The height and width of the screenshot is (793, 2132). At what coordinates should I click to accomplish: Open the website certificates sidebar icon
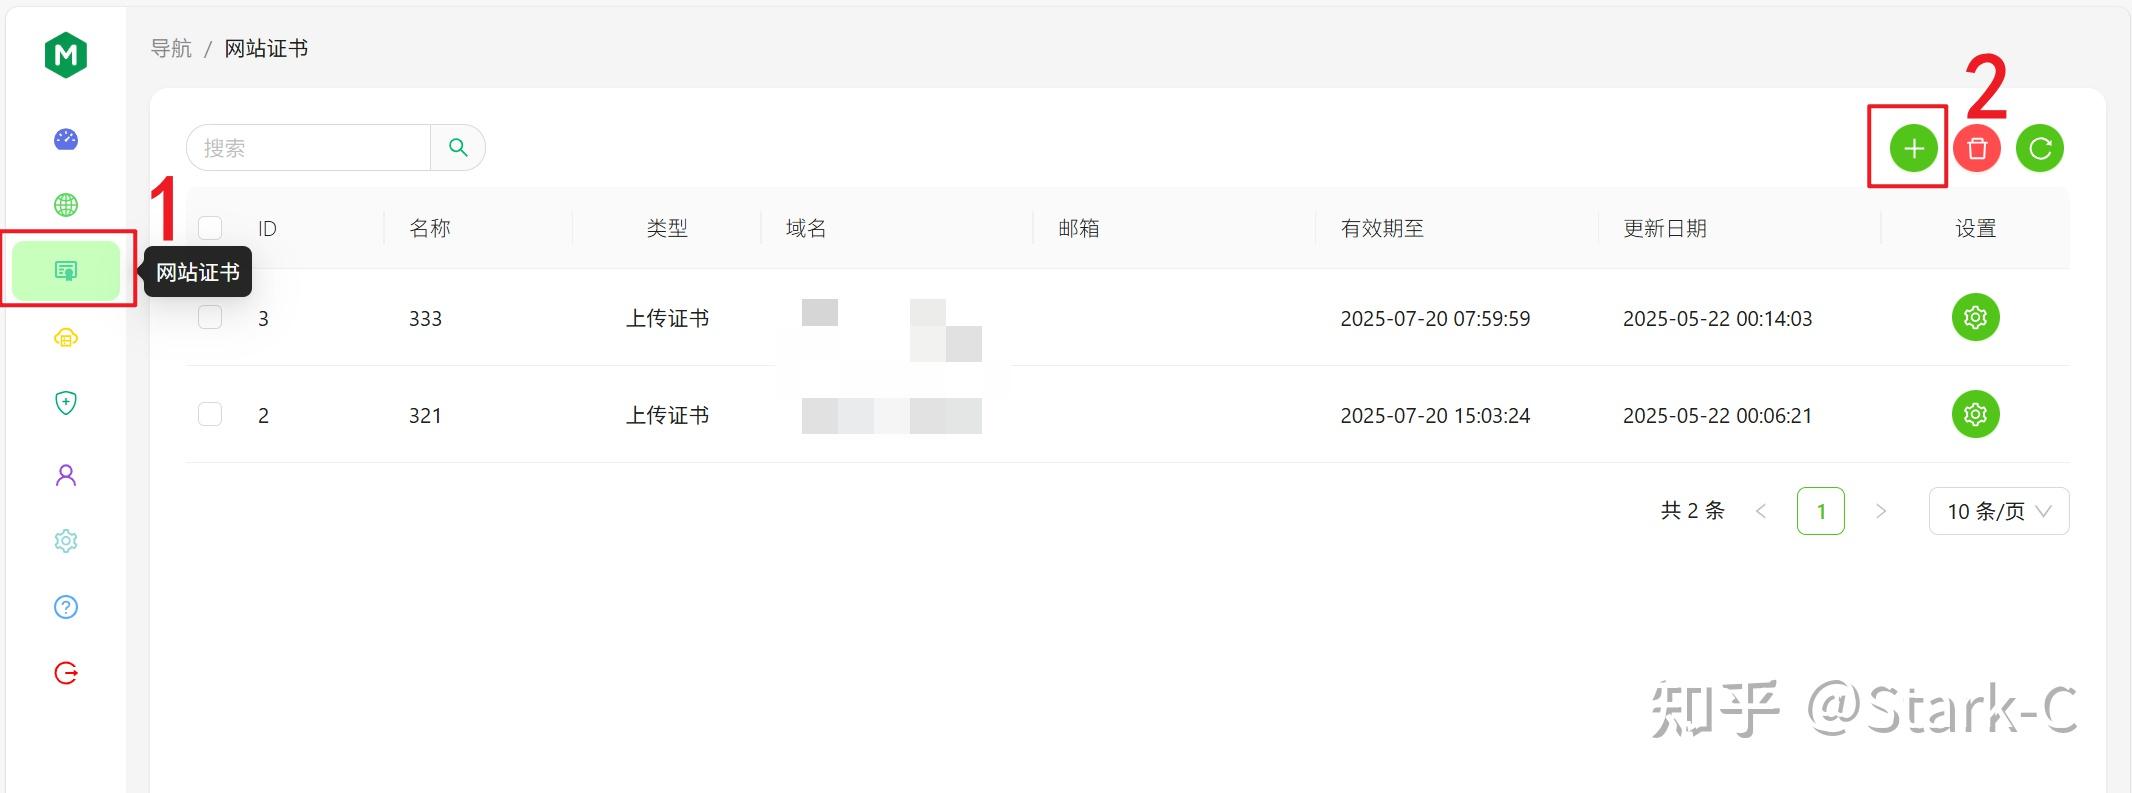(x=66, y=271)
